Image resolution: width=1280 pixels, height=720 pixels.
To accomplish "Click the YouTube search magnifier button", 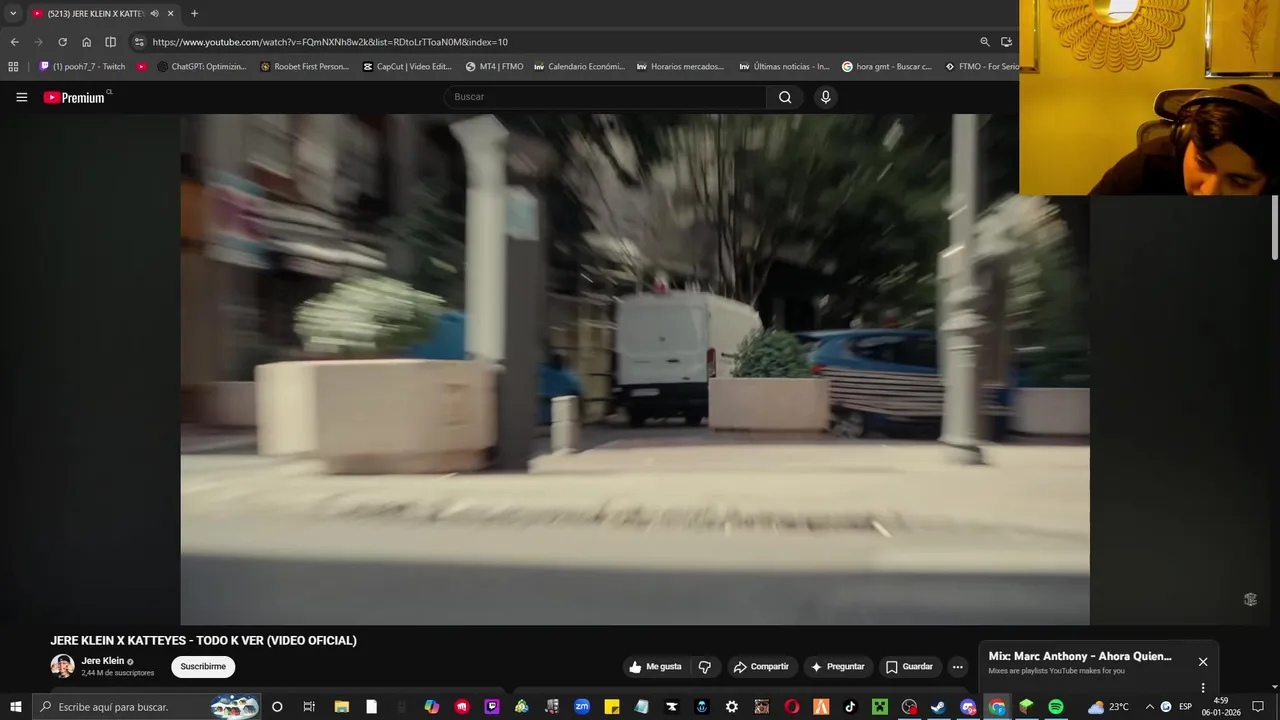I will (x=785, y=97).
